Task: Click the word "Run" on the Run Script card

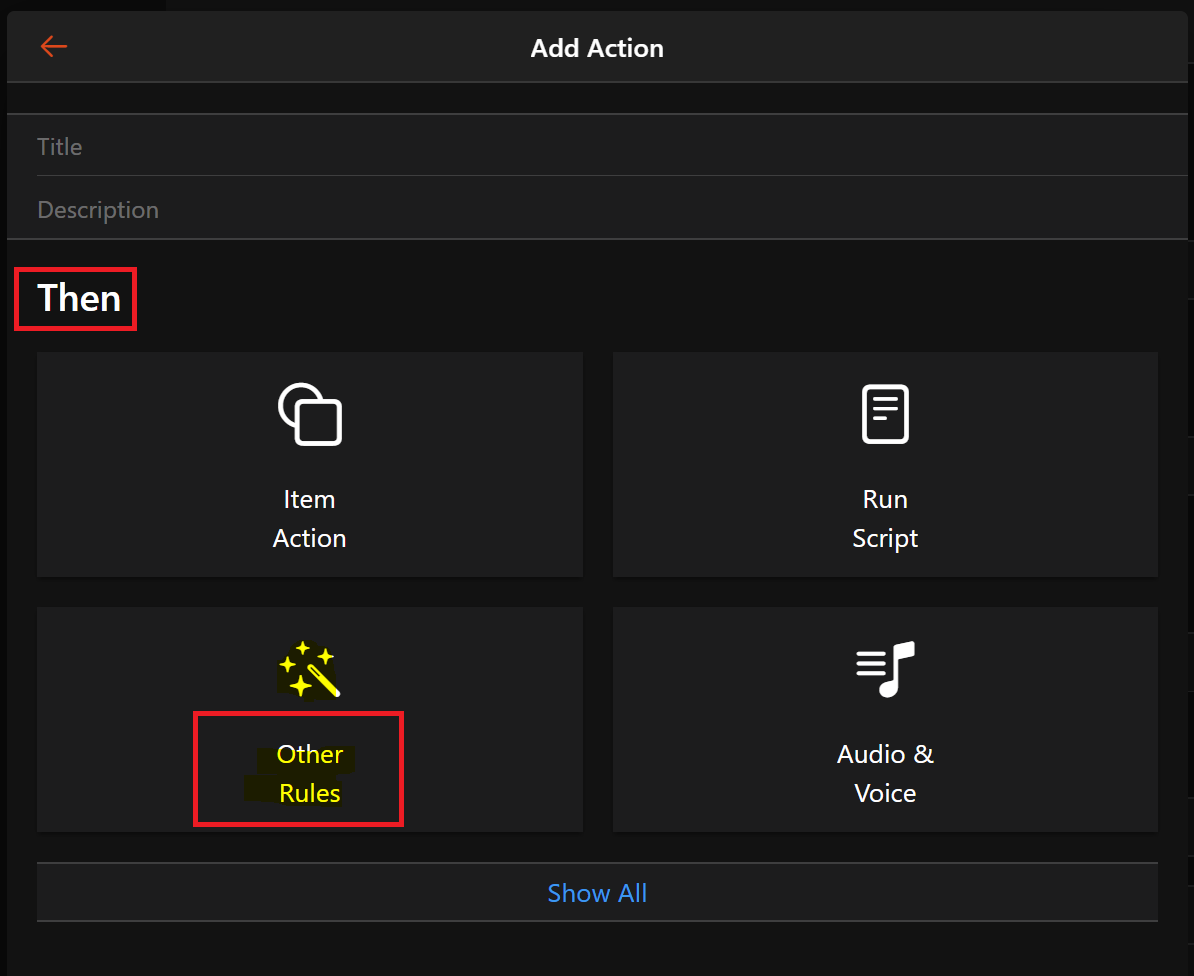Action: 885,500
